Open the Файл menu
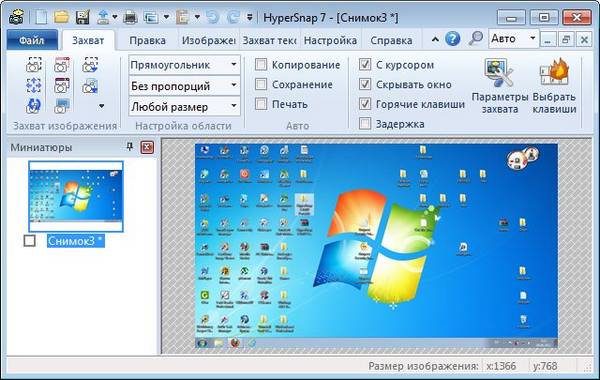This screenshot has width=600, height=380. click(x=32, y=40)
